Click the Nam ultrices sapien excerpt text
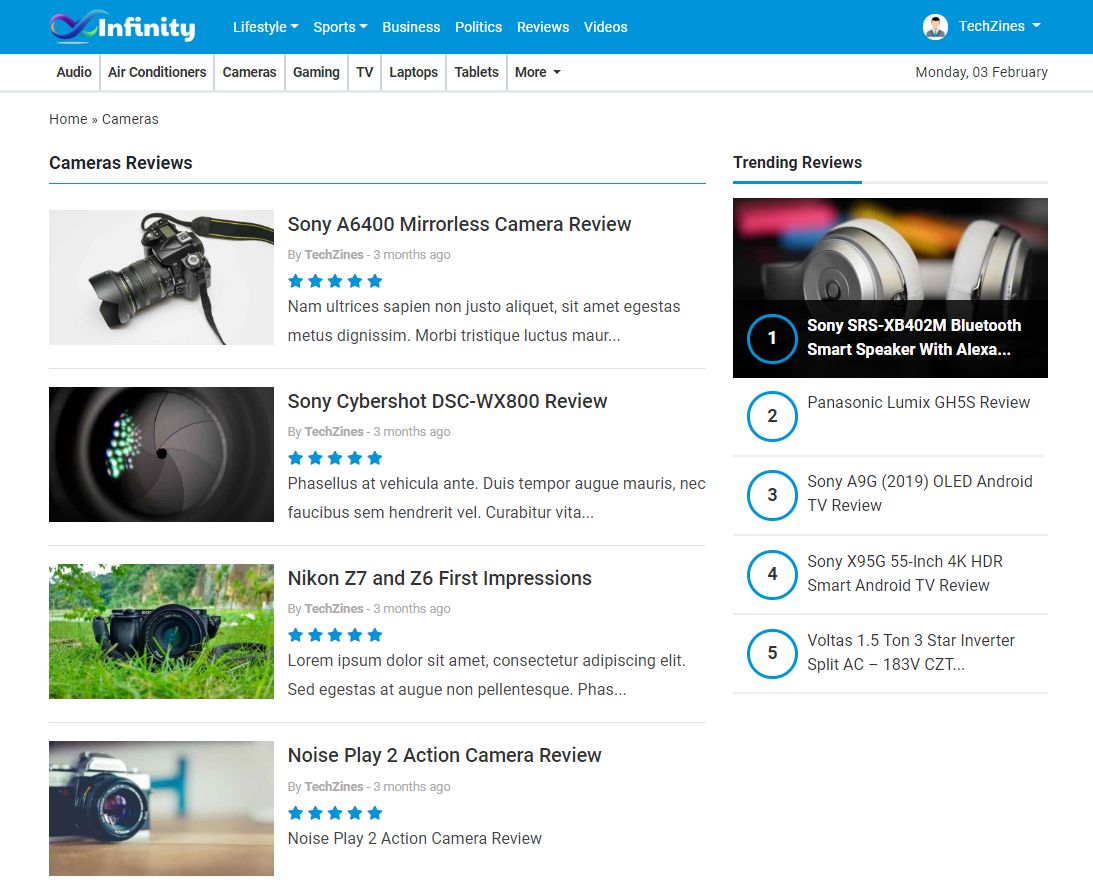1093x889 pixels. coord(484,321)
